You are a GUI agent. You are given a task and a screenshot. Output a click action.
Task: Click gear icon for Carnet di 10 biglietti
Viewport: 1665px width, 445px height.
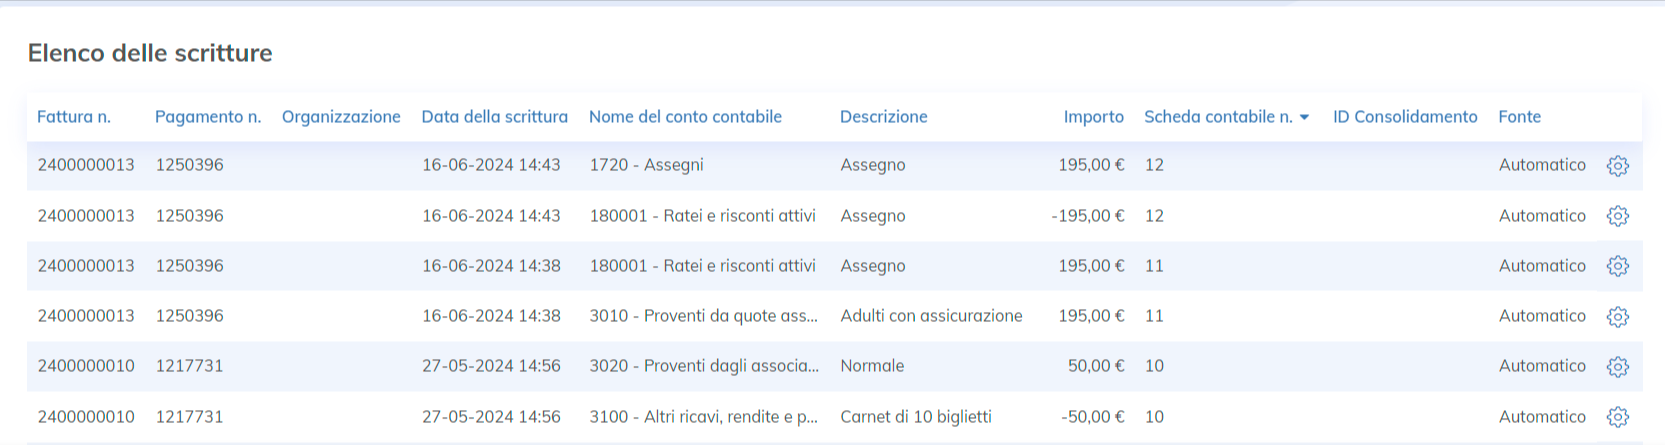(1617, 417)
